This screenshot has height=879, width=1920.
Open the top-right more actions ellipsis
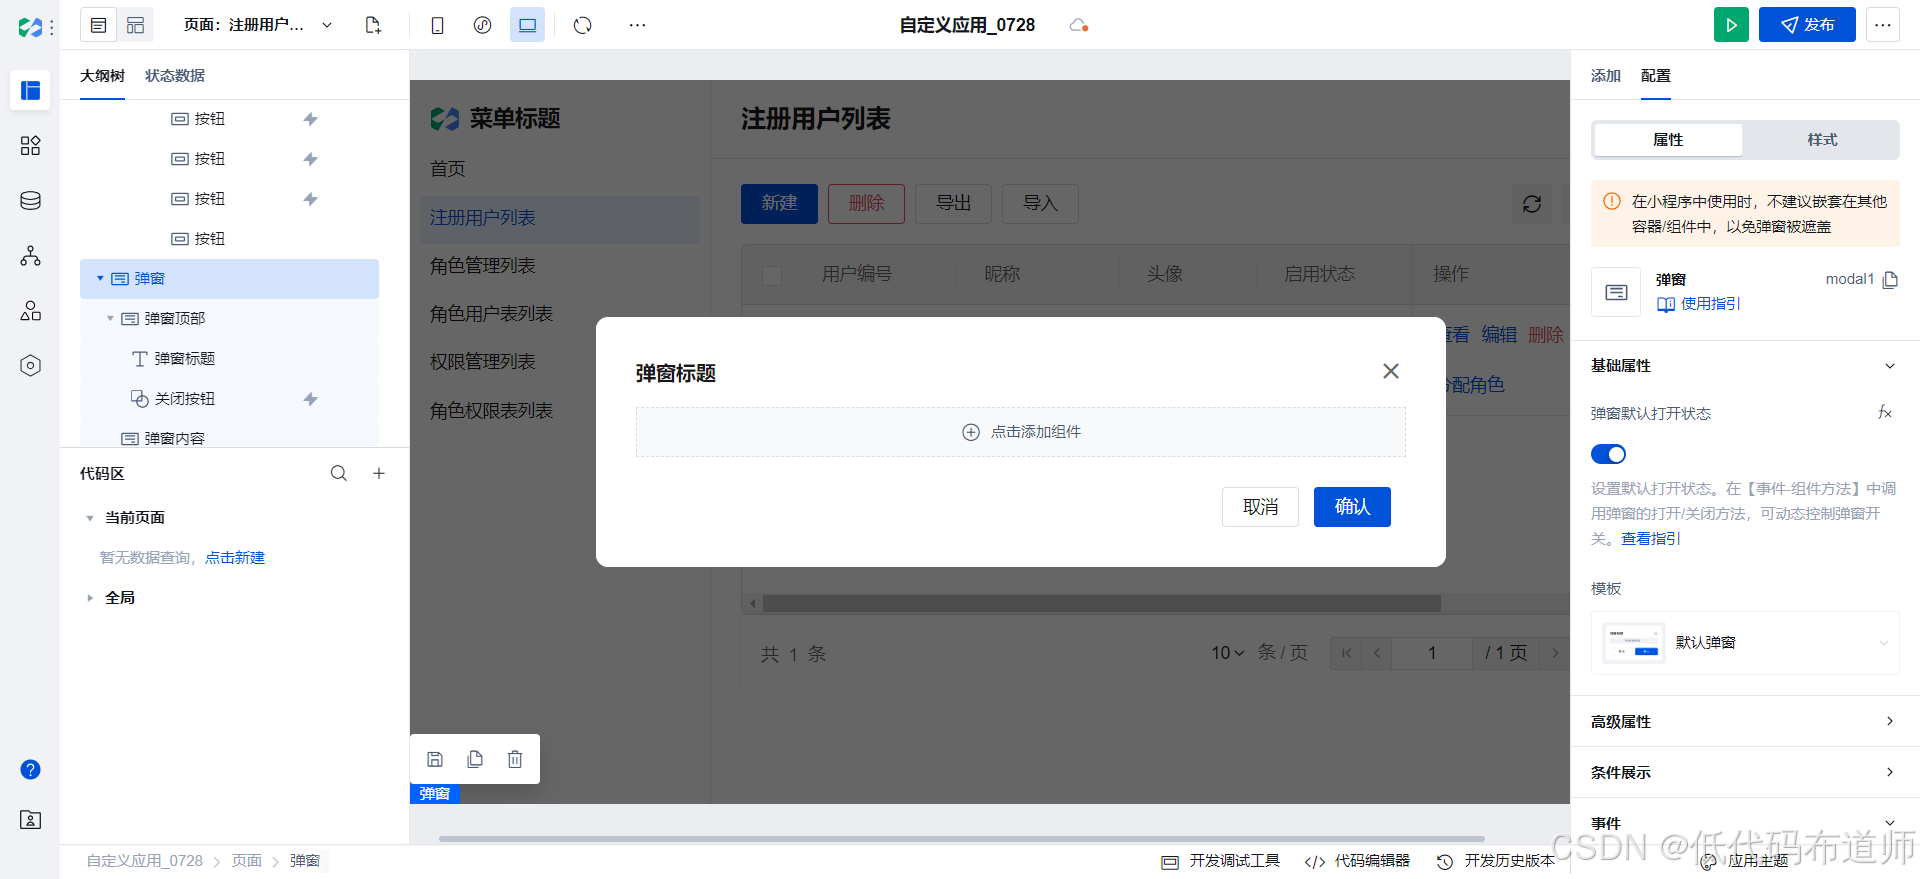coord(1883,25)
